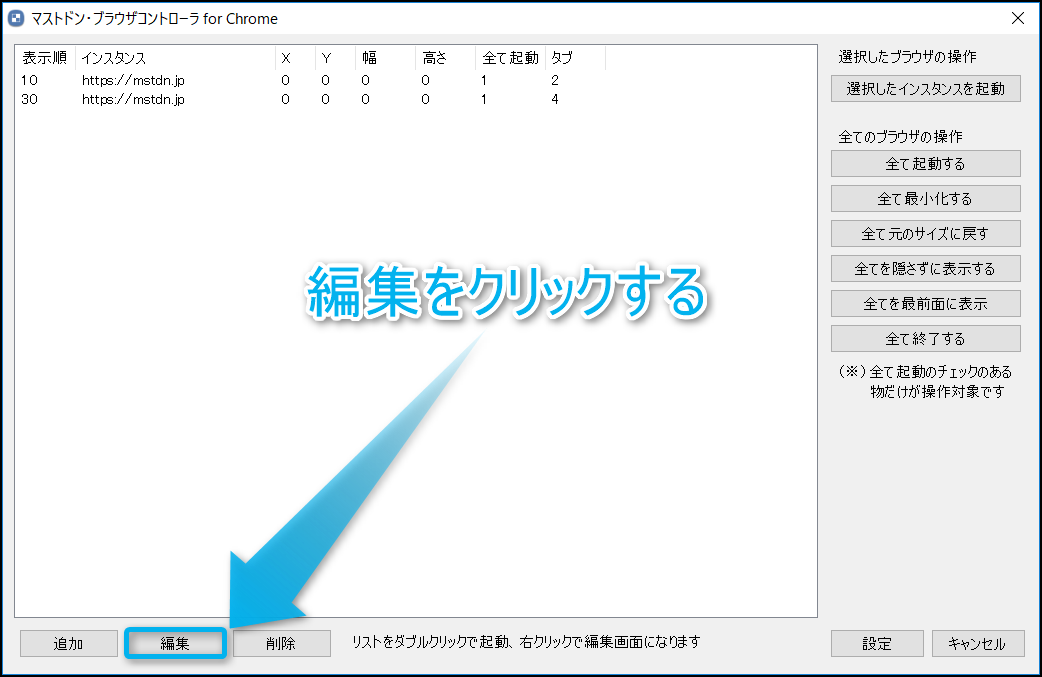The image size is (1042, 677).
Task: Click the タブ column header
Action: point(575,58)
